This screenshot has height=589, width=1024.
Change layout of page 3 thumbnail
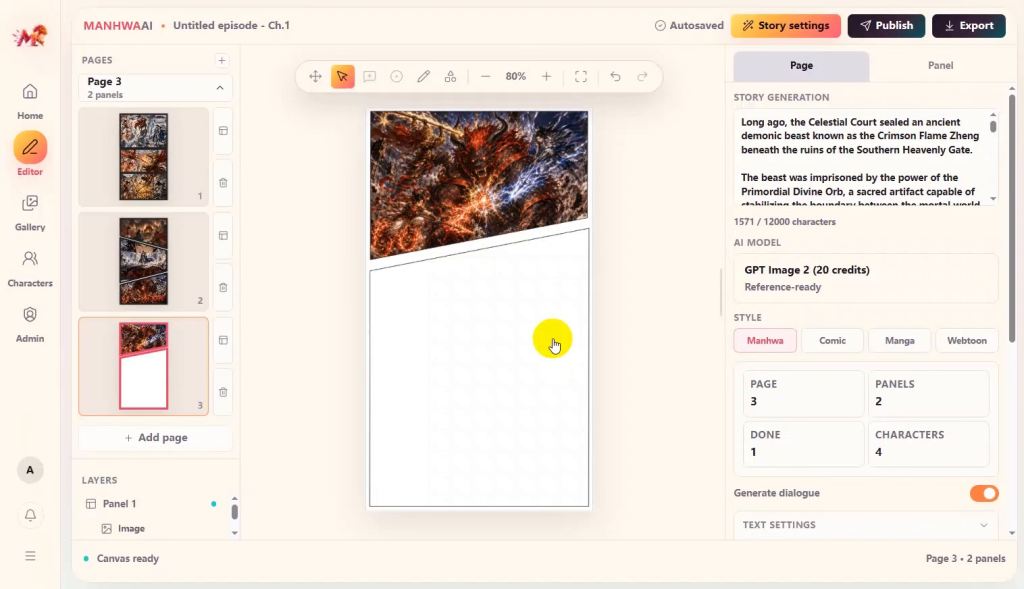point(223,340)
